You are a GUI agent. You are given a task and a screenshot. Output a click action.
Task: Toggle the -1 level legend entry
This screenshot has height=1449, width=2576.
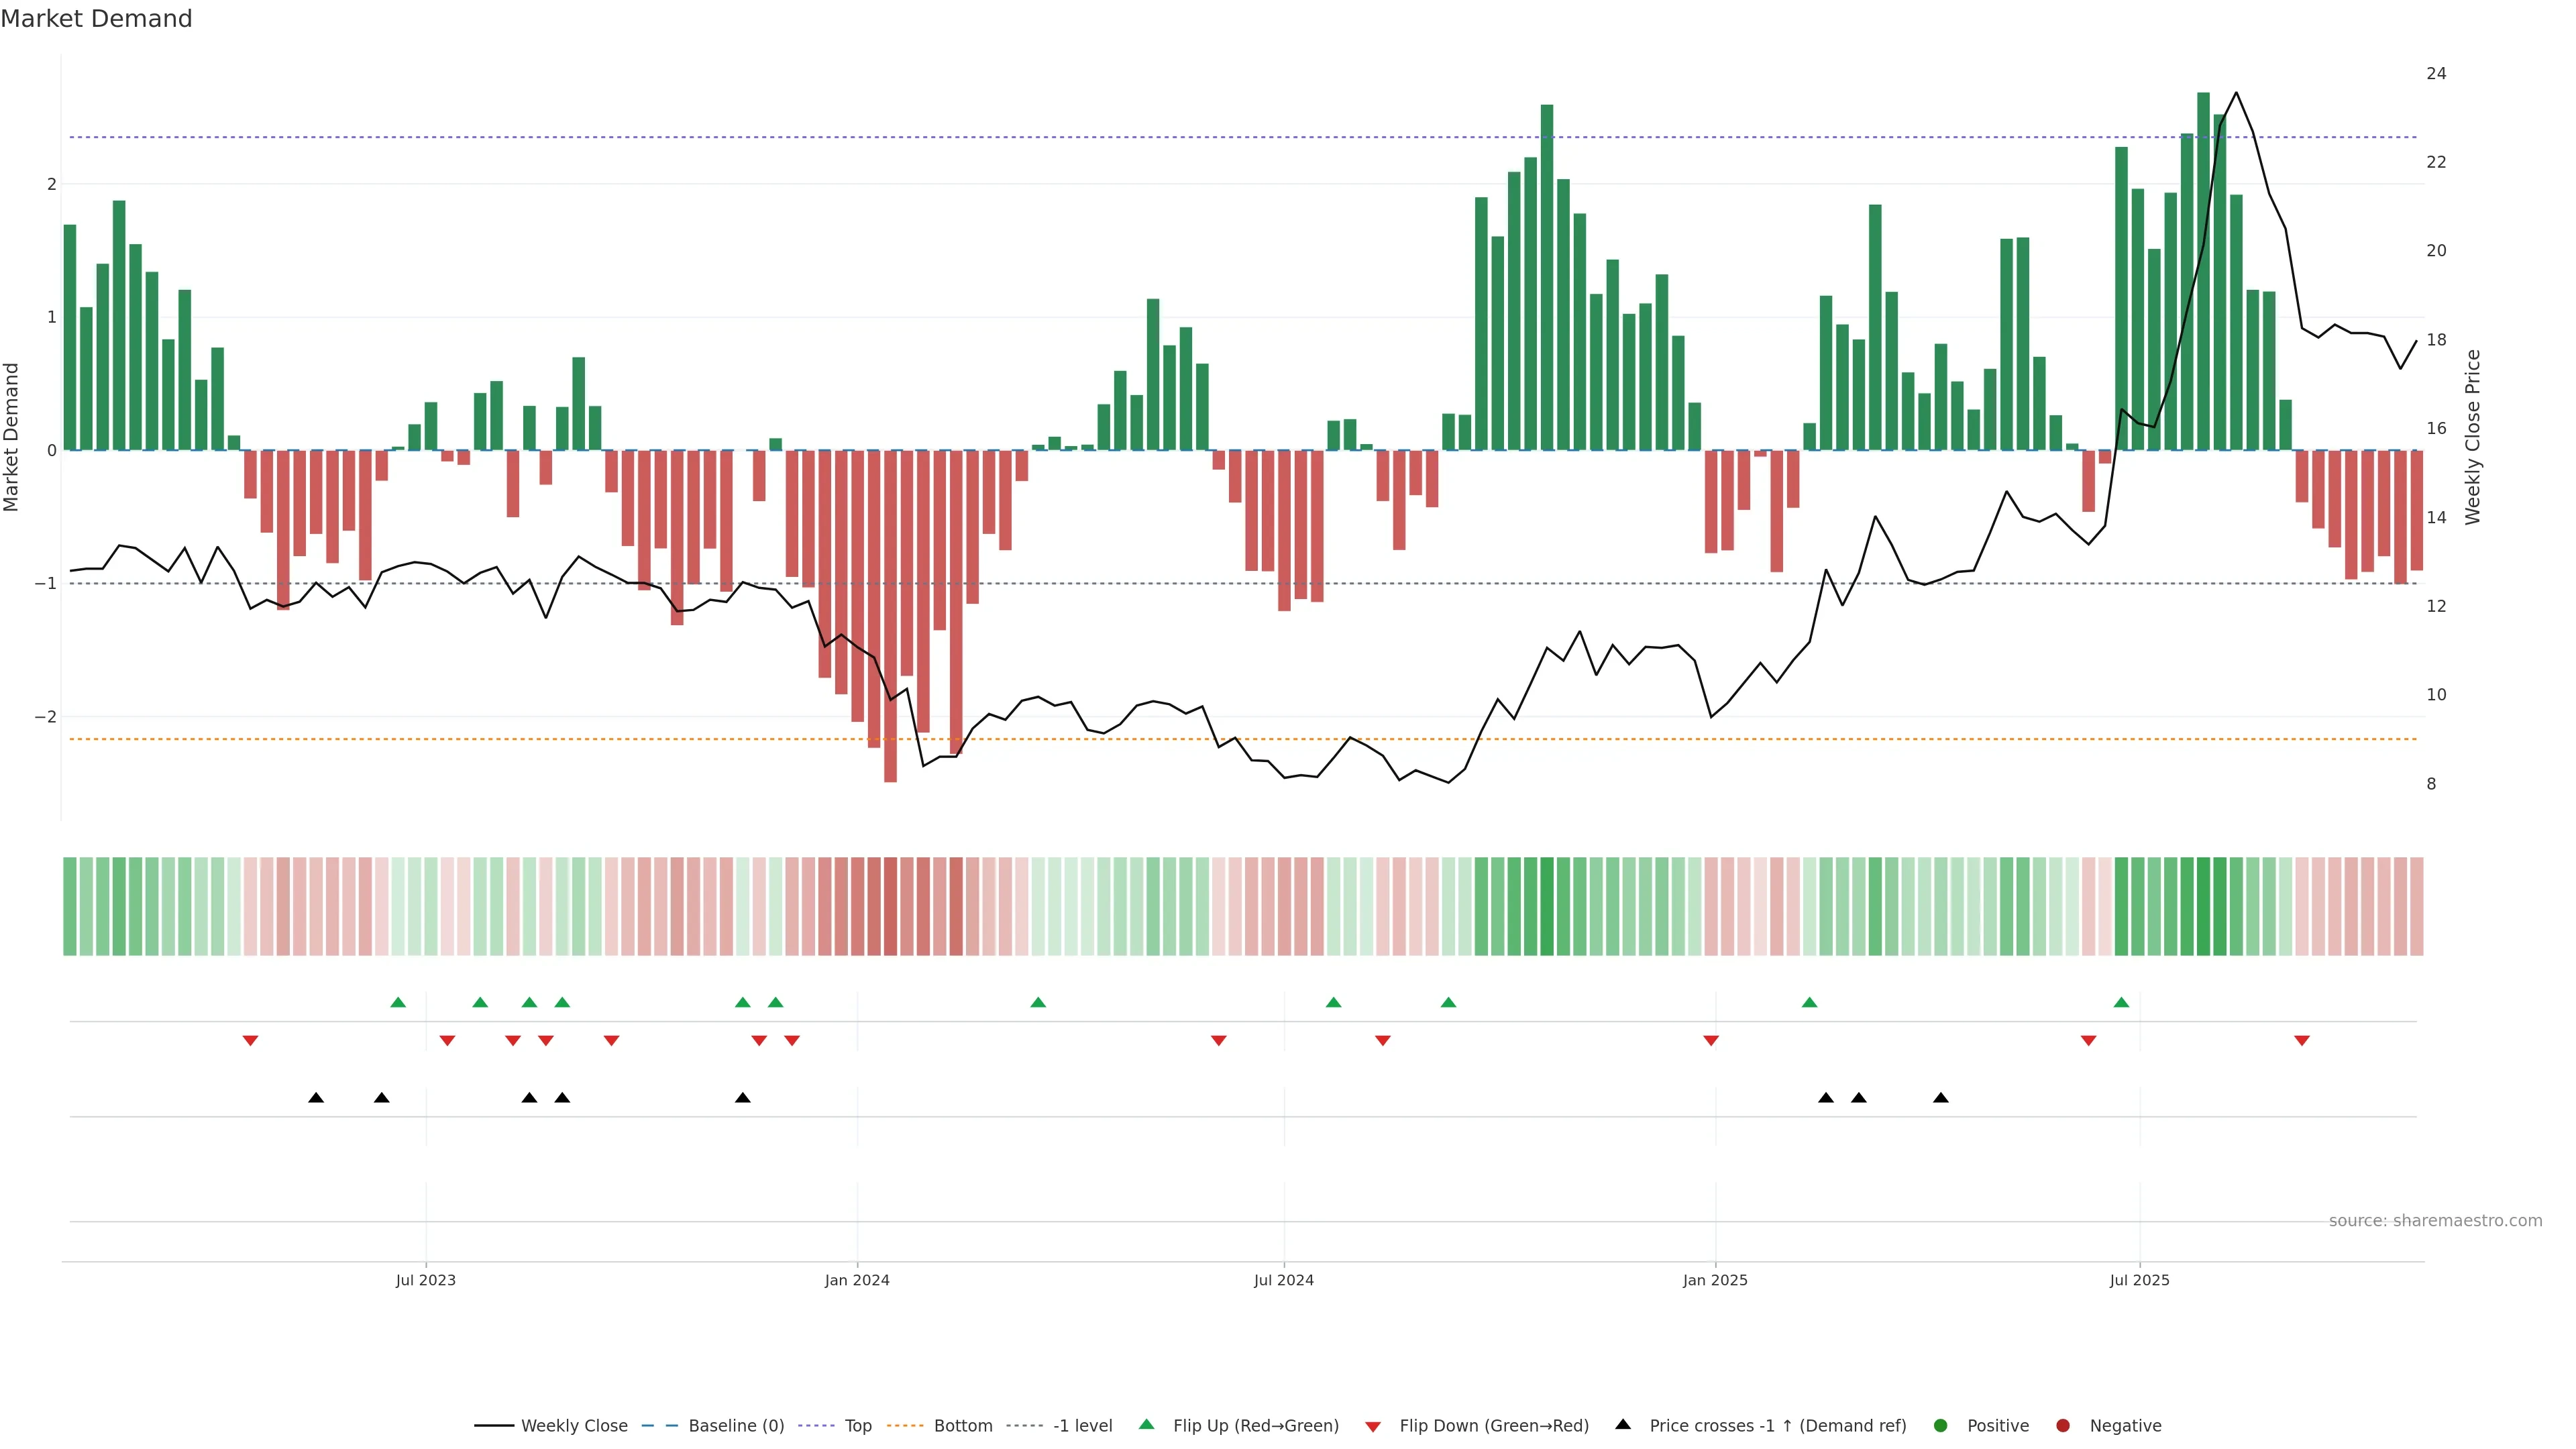click(1082, 1426)
